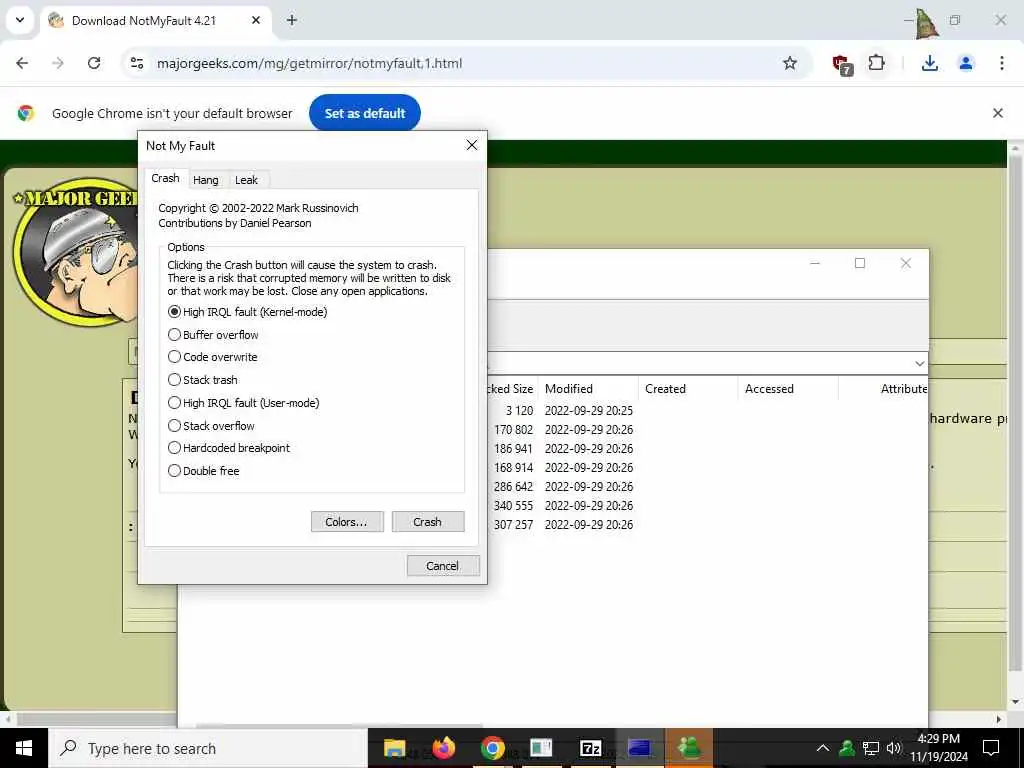
Task: Open the Leak tab
Action: pyautogui.click(x=246, y=180)
